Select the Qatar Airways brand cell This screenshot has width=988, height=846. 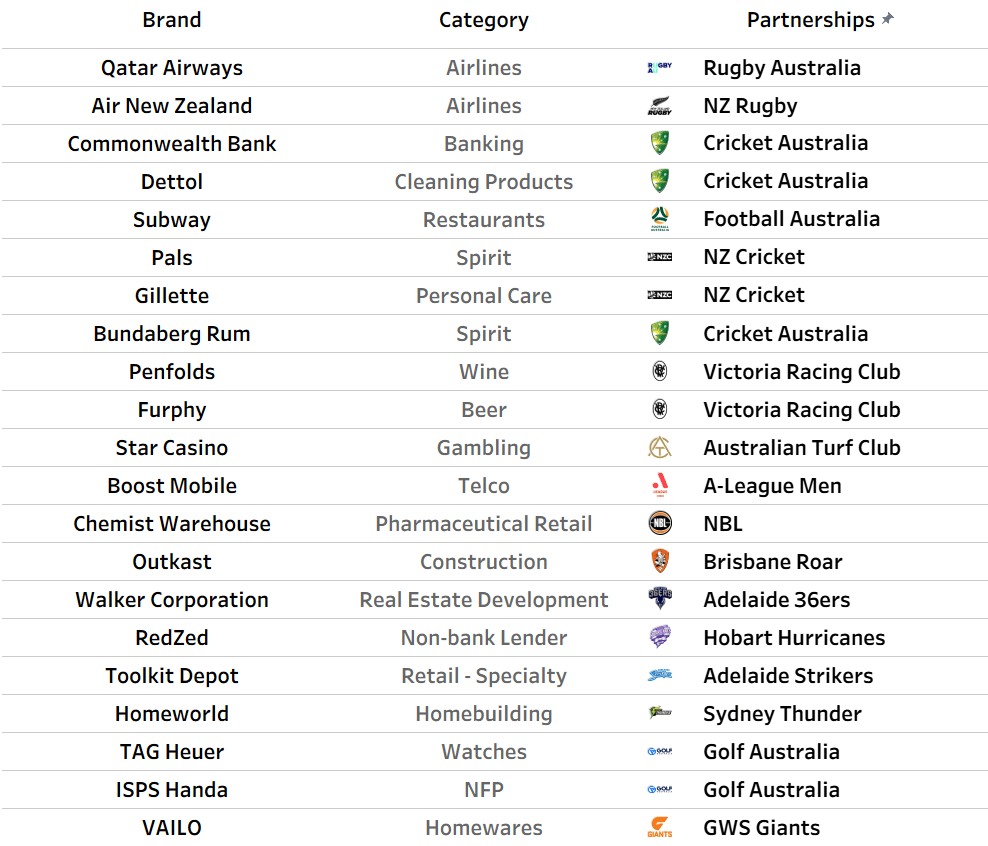171,67
